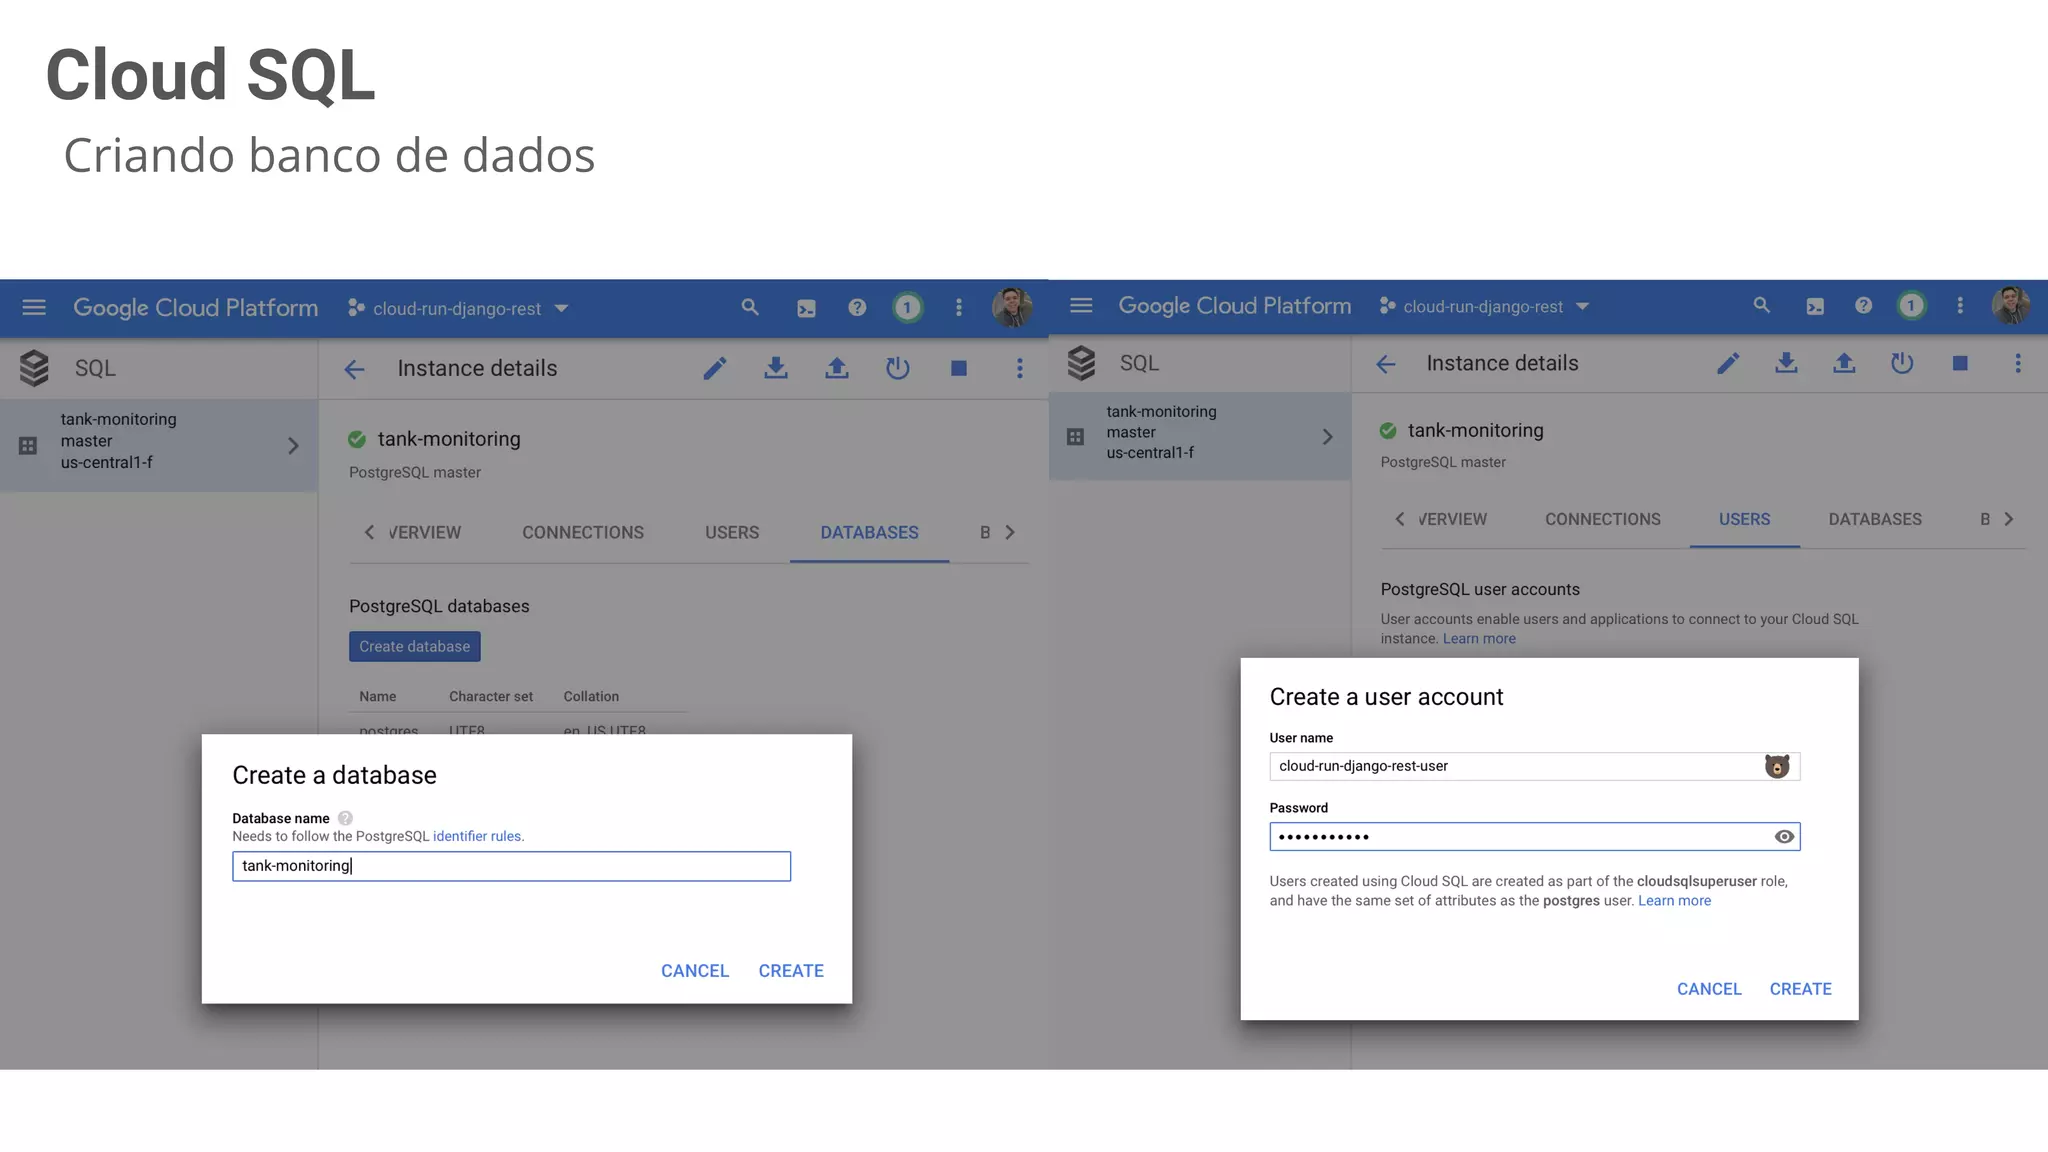Open identifier rules link
This screenshot has height=1152, width=2048.
[477, 836]
